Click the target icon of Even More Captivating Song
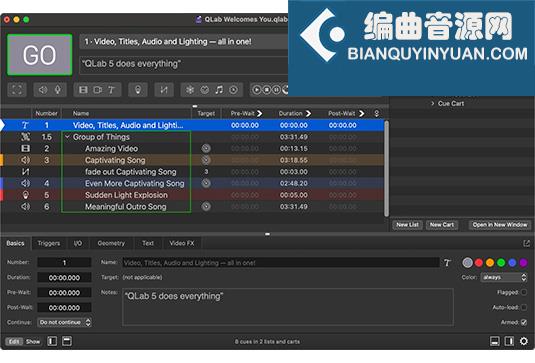The height and width of the screenshot is (363, 535). pos(206,183)
